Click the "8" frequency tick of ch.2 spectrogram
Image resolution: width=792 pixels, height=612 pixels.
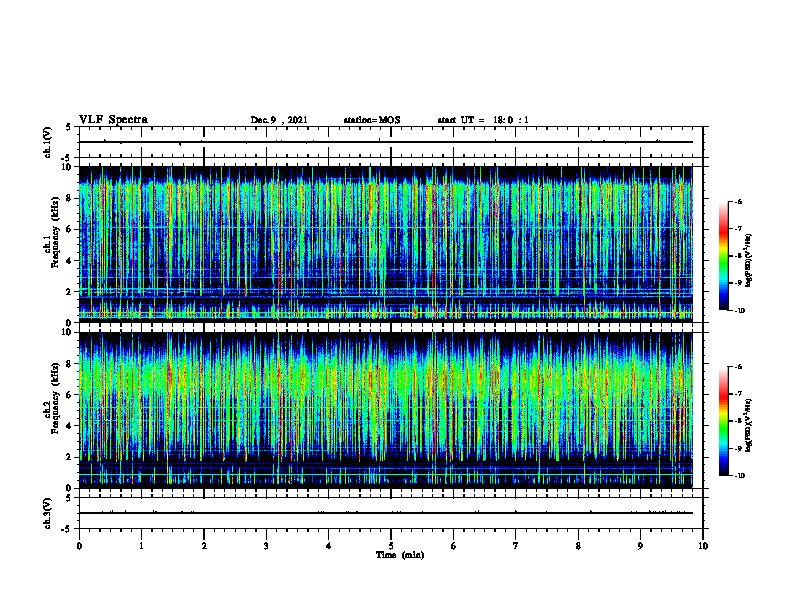pyautogui.click(x=70, y=364)
